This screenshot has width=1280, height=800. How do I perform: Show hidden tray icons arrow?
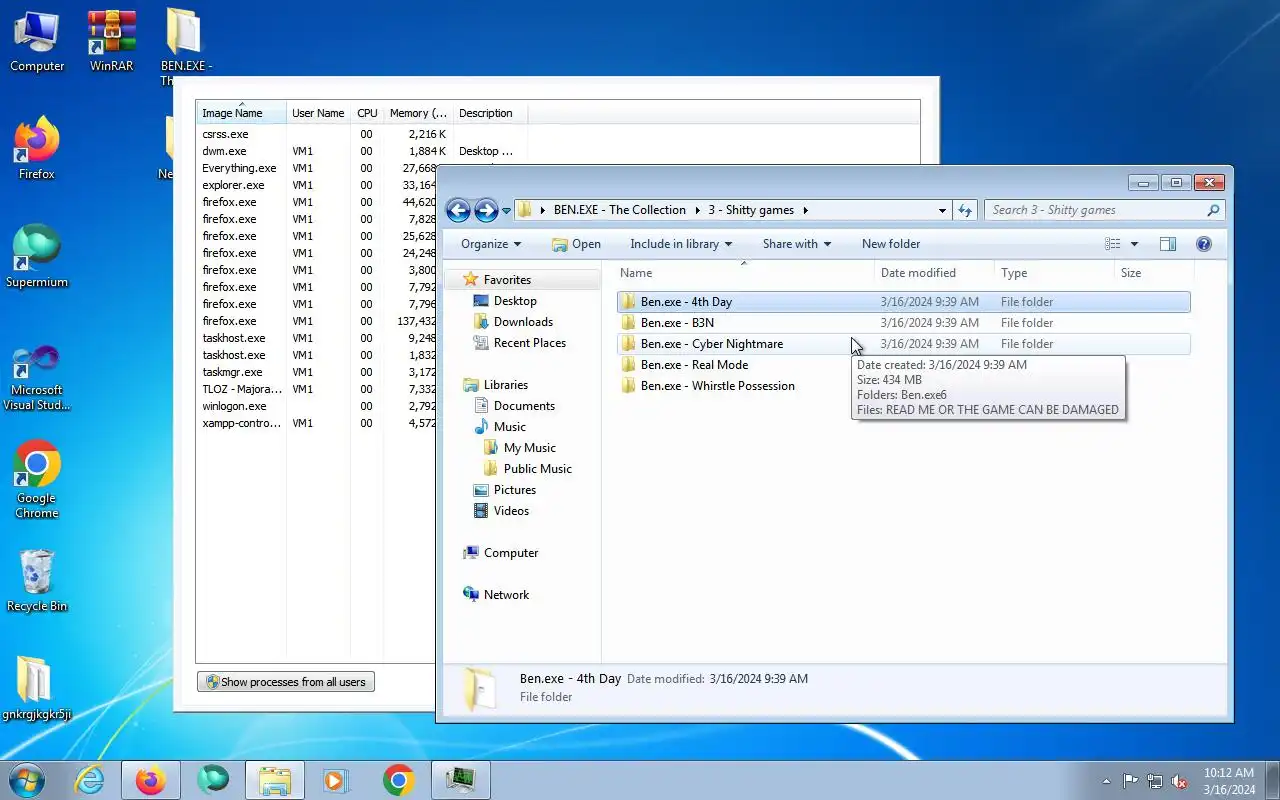click(x=1106, y=781)
